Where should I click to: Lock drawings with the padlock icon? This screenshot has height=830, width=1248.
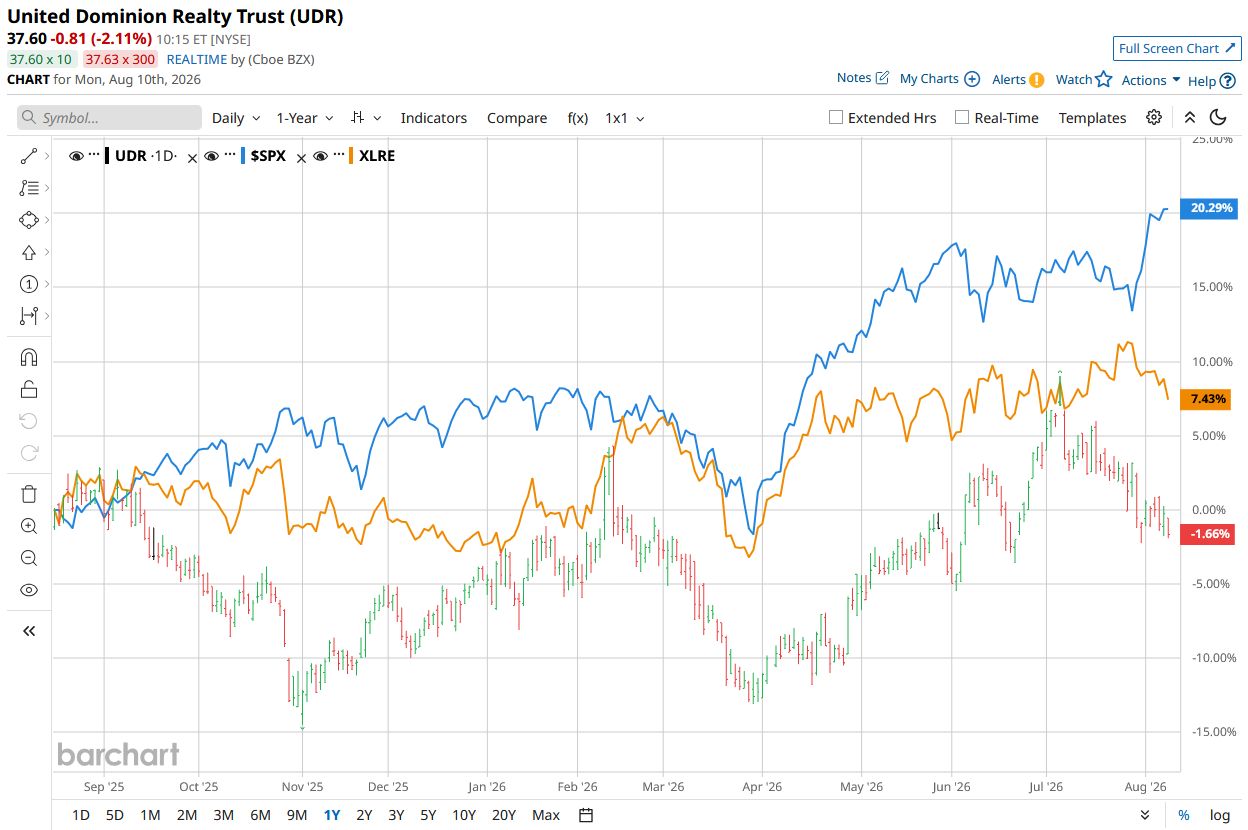click(28, 389)
